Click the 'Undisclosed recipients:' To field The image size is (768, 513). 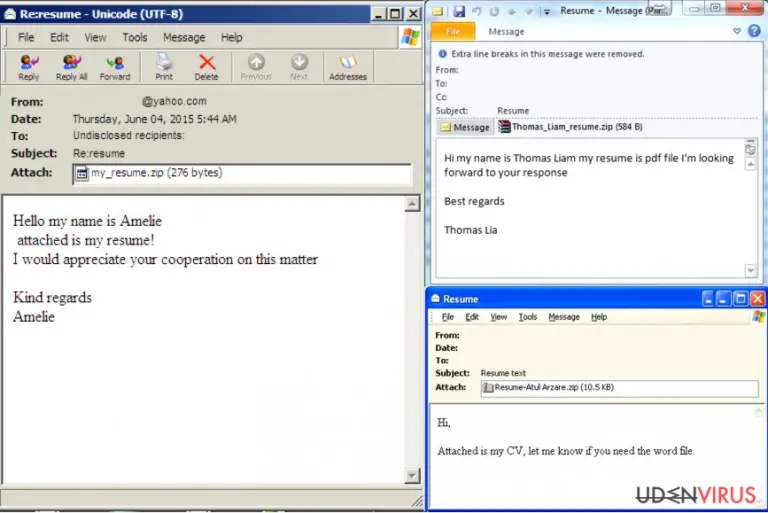(x=128, y=136)
